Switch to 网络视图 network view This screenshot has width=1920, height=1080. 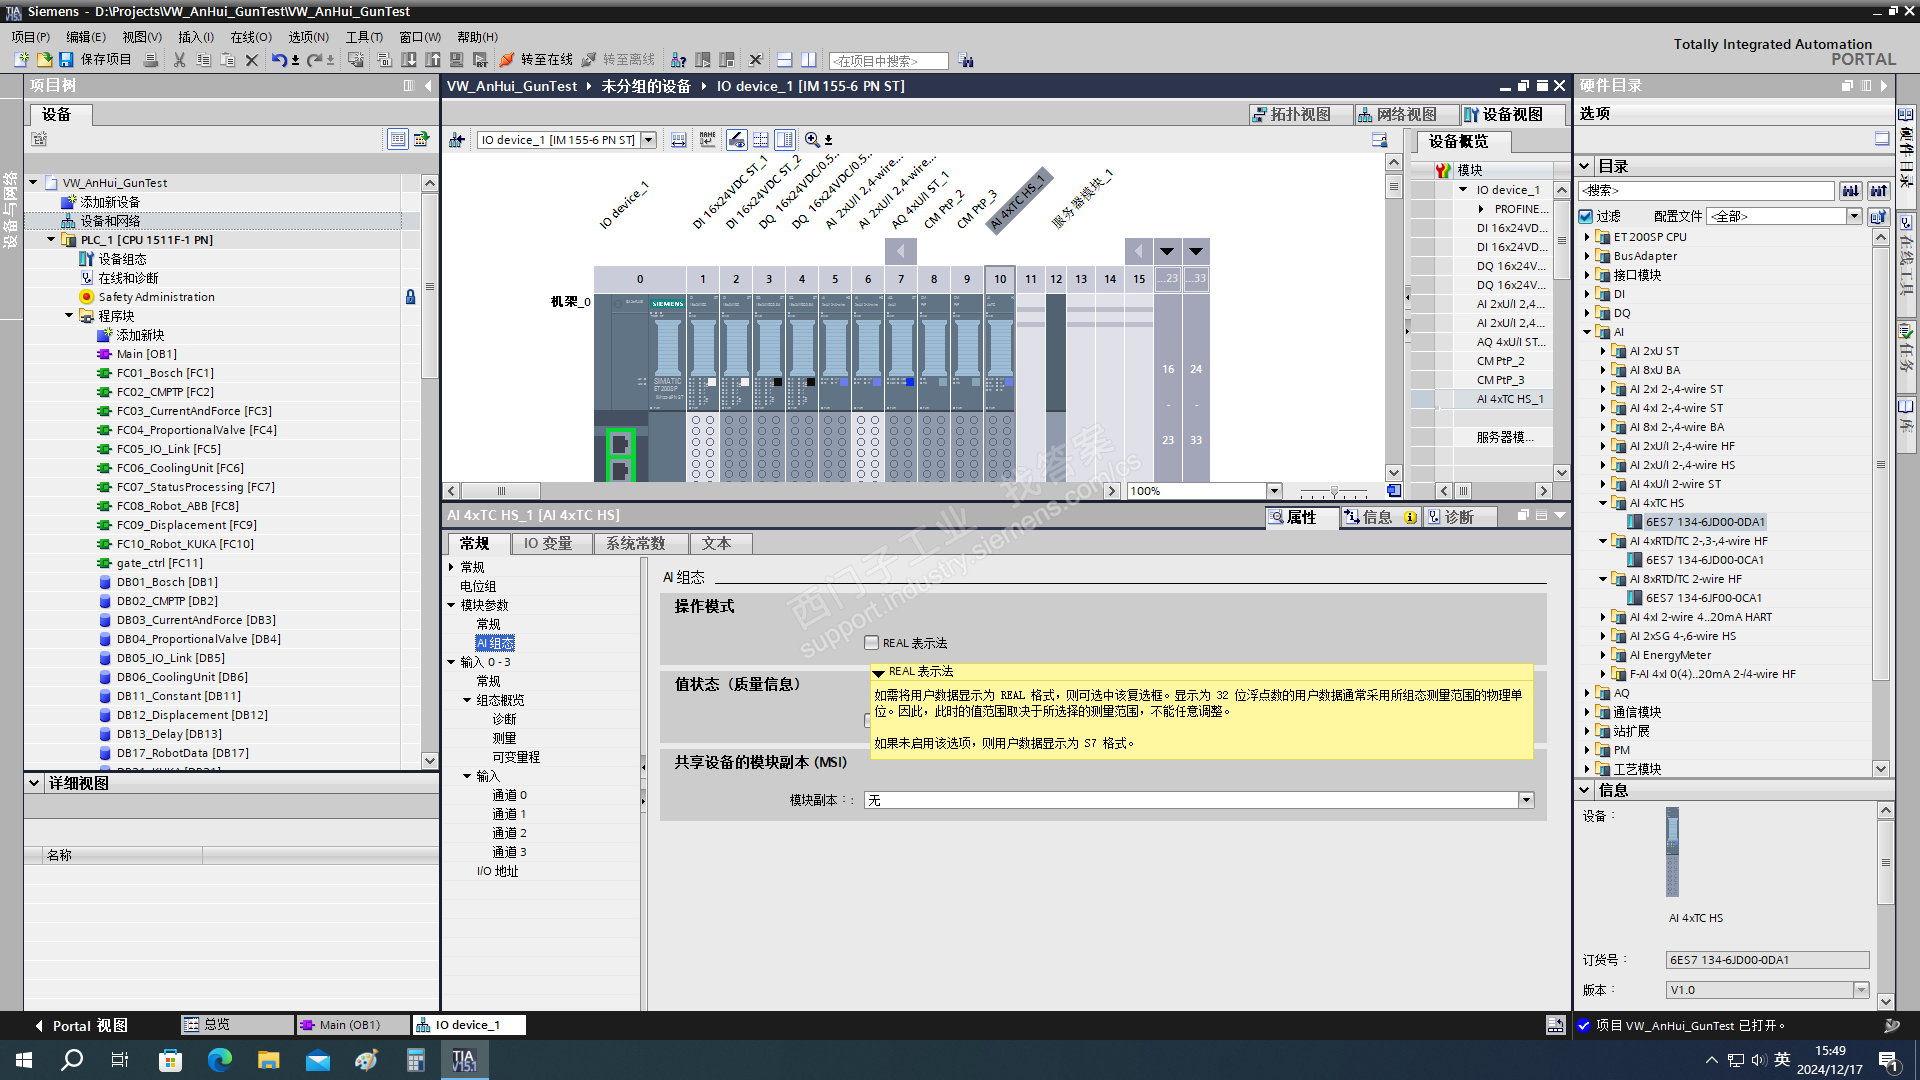[1398, 115]
